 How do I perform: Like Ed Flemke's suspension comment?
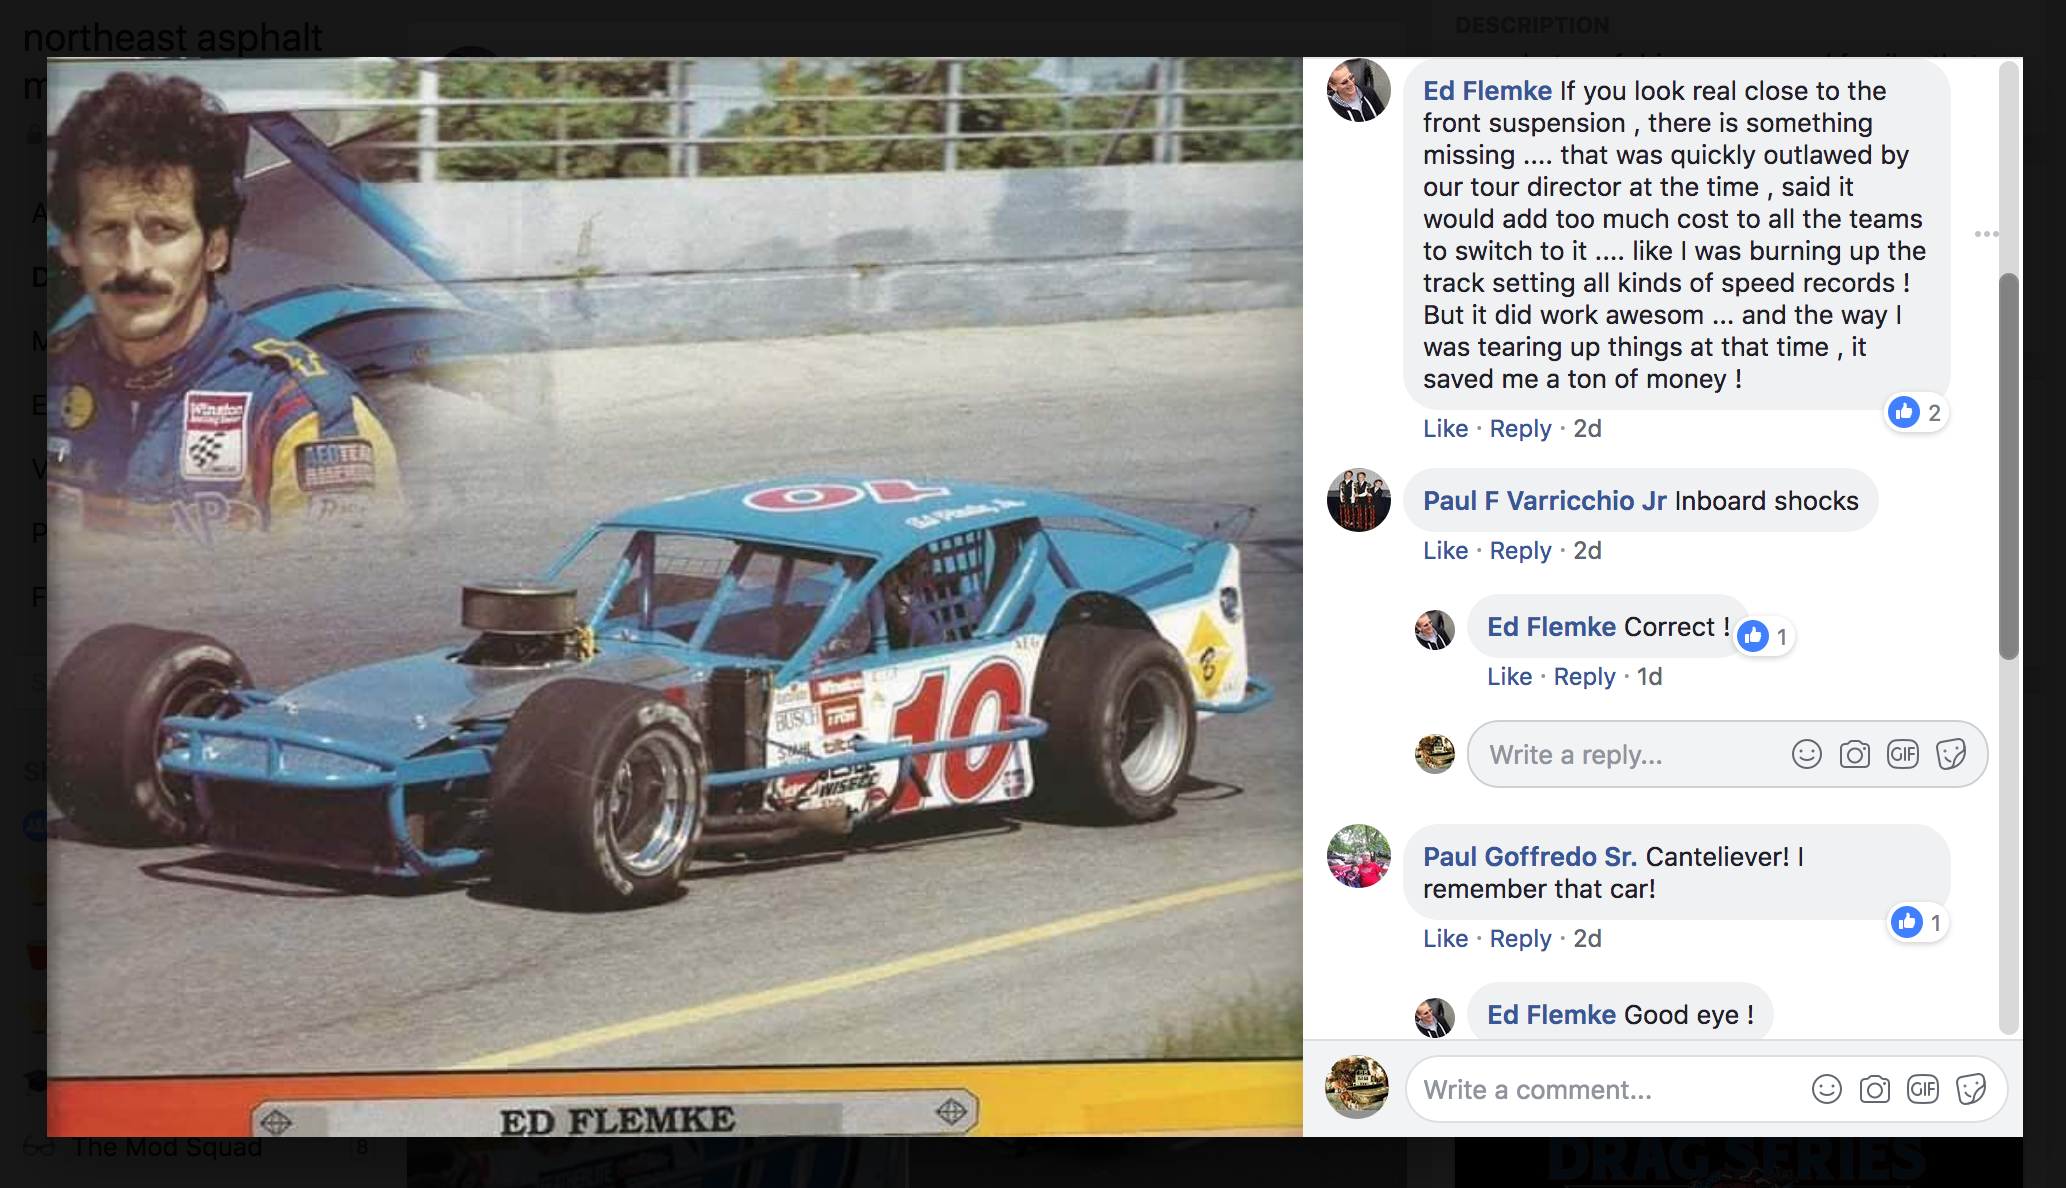pyautogui.click(x=1445, y=428)
